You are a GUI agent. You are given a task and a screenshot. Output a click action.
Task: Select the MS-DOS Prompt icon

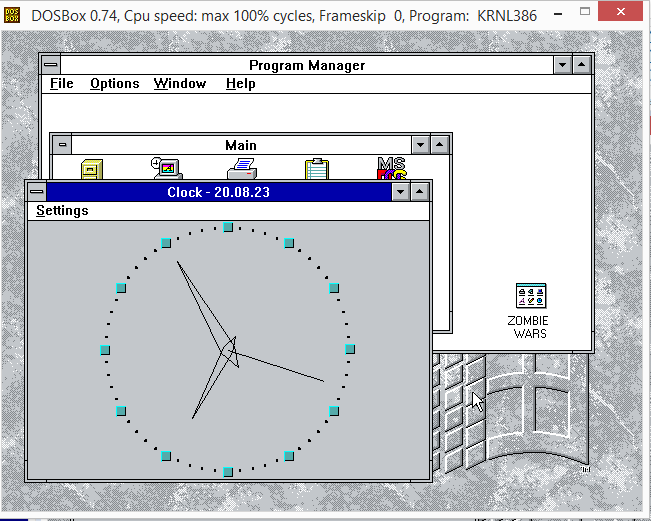391,168
